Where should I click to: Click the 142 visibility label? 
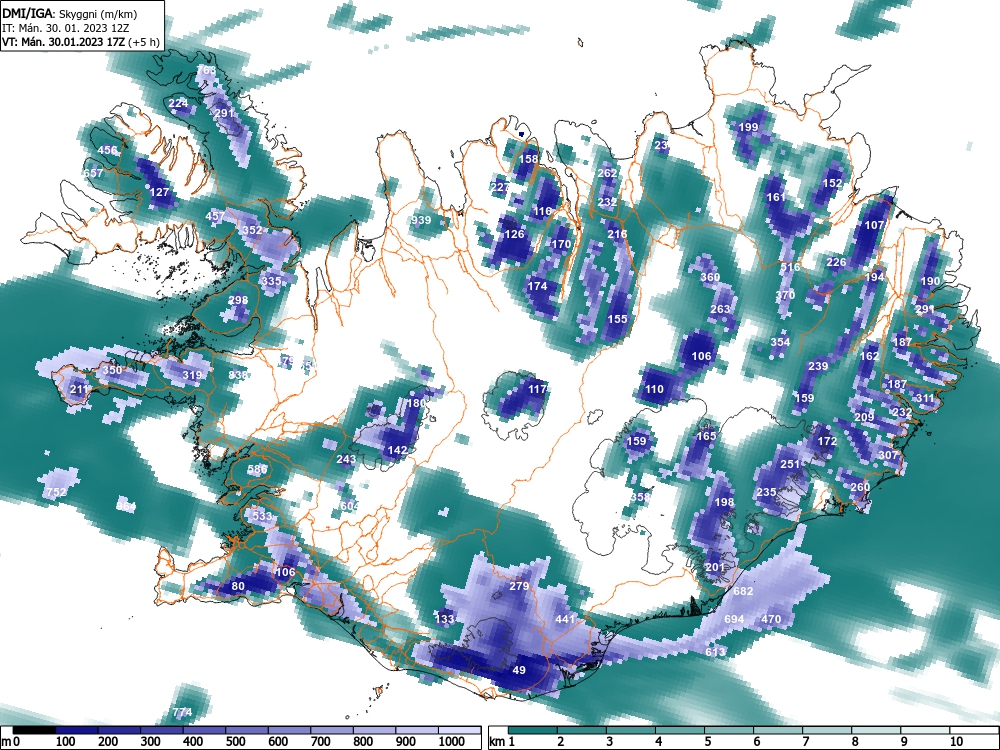397,450
